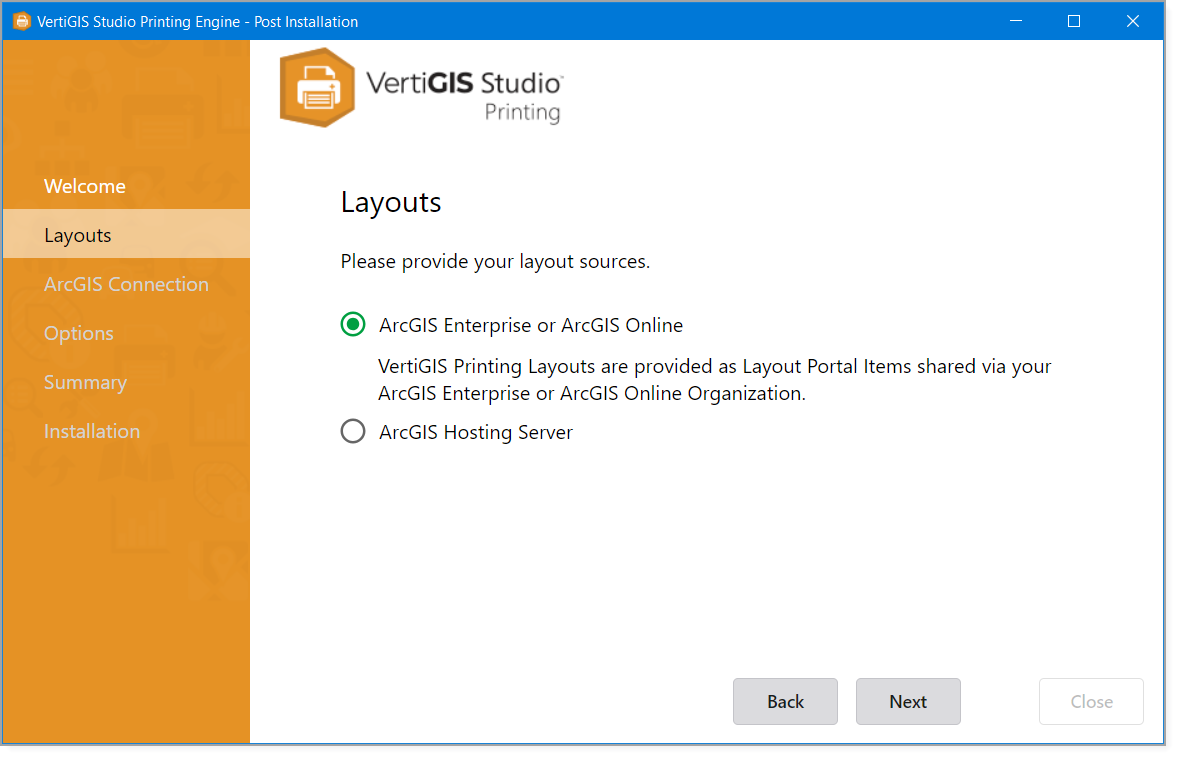
Task: Click the orange printer hexagon logo
Action: pyautogui.click(x=317, y=88)
